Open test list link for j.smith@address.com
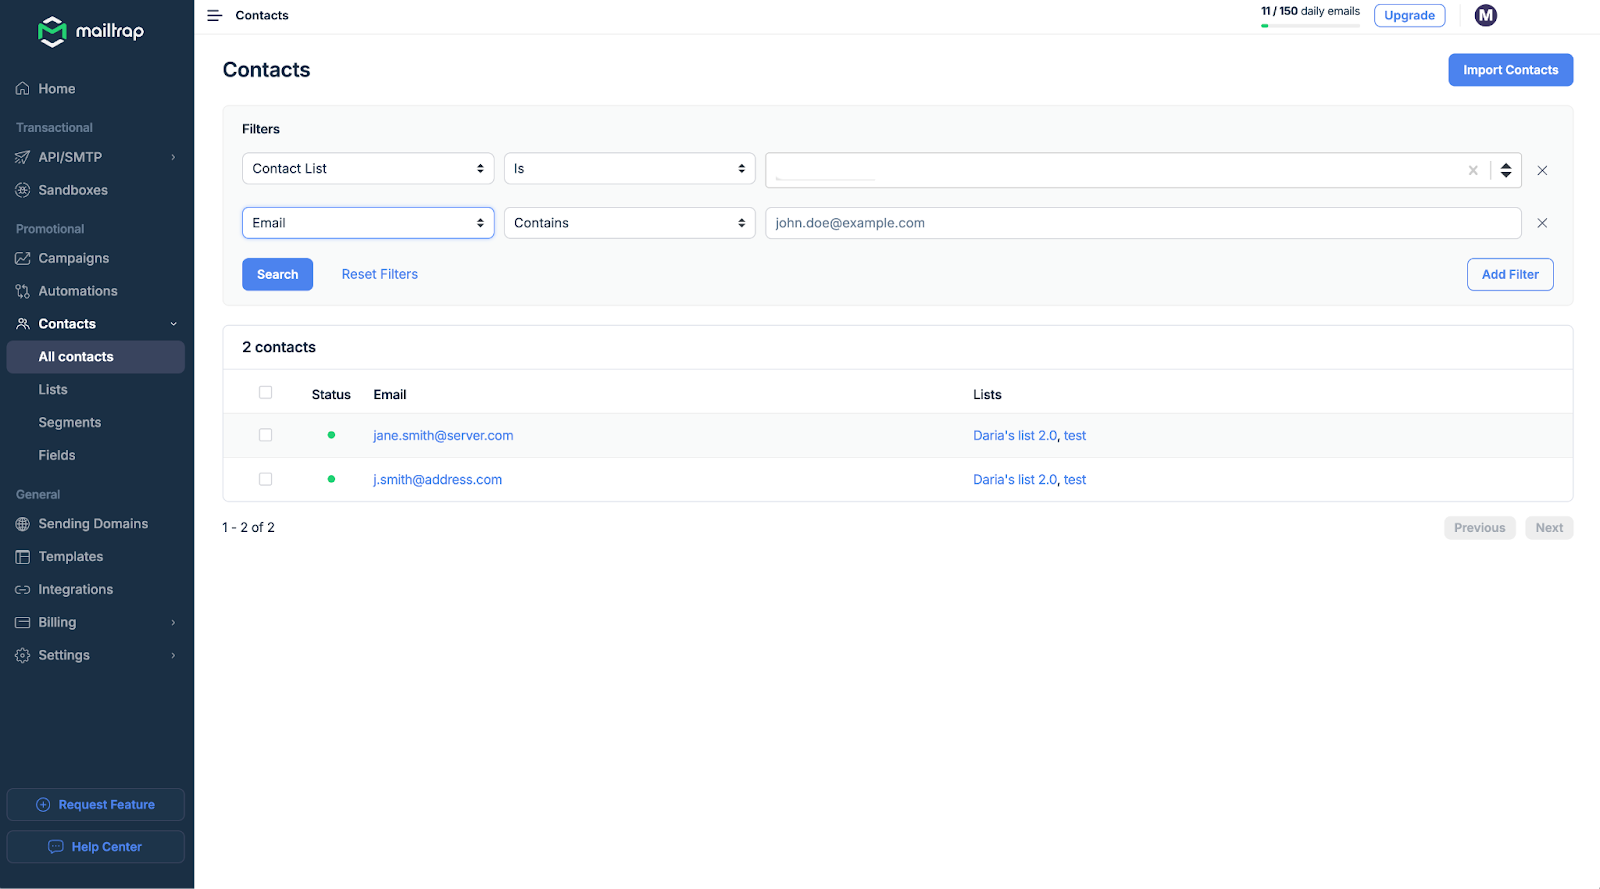Viewport: 1600px width, 889px height. (1075, 480)
